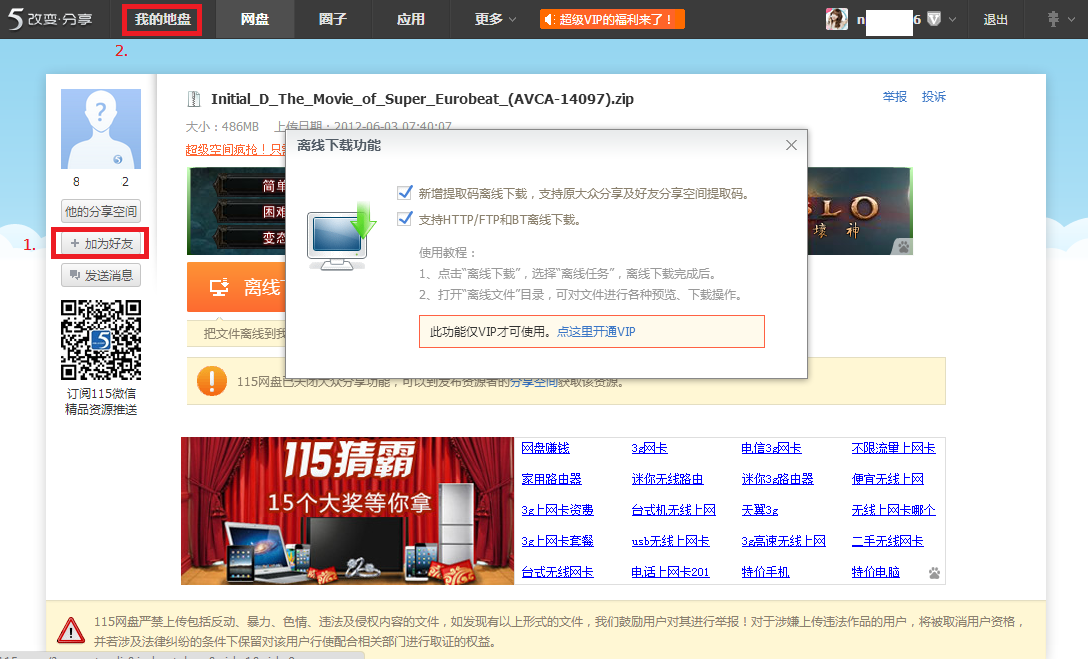Click the 超级空间疯抢 promo link

point(236,149)
